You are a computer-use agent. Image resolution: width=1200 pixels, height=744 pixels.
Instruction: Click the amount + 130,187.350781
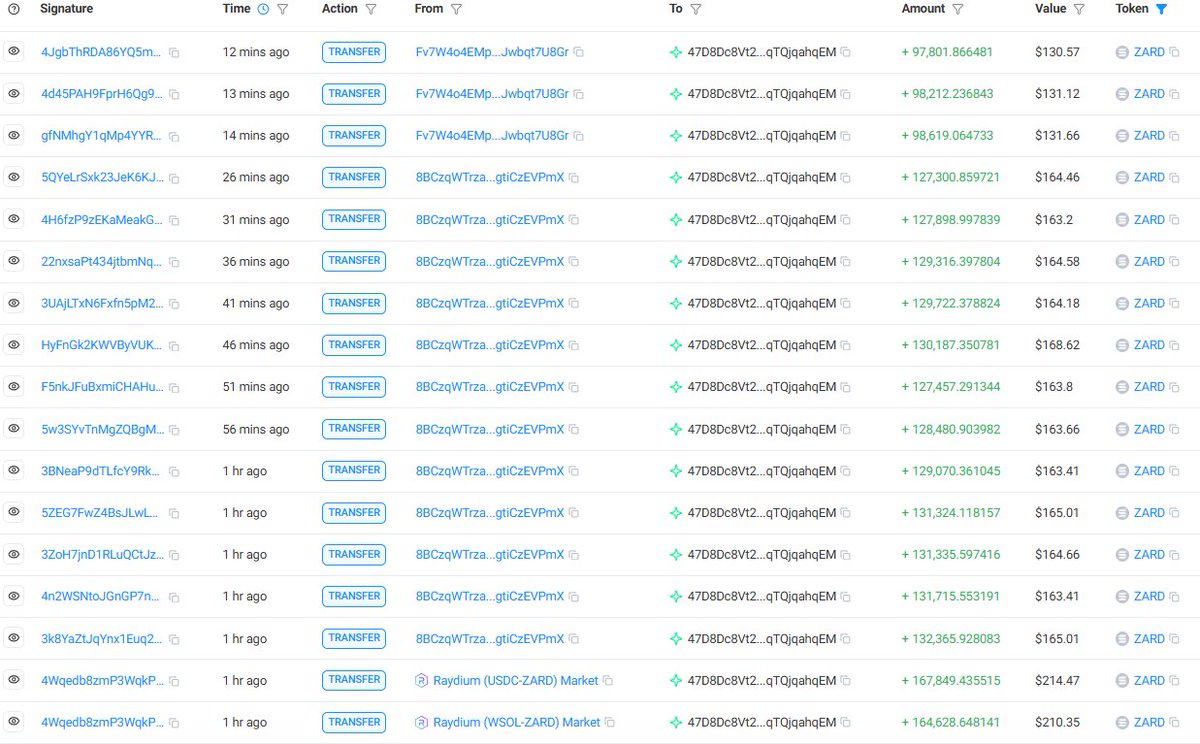950,345
